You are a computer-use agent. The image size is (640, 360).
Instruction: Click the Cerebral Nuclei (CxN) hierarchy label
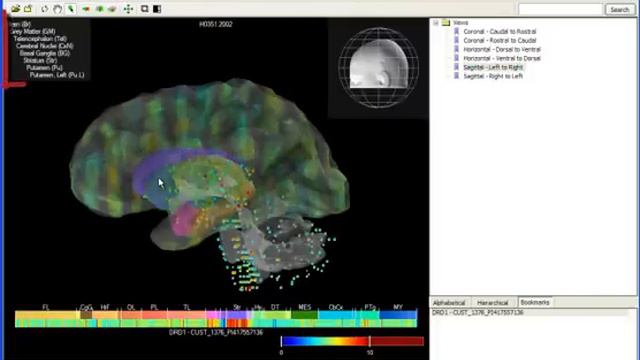tap(45, 46)
